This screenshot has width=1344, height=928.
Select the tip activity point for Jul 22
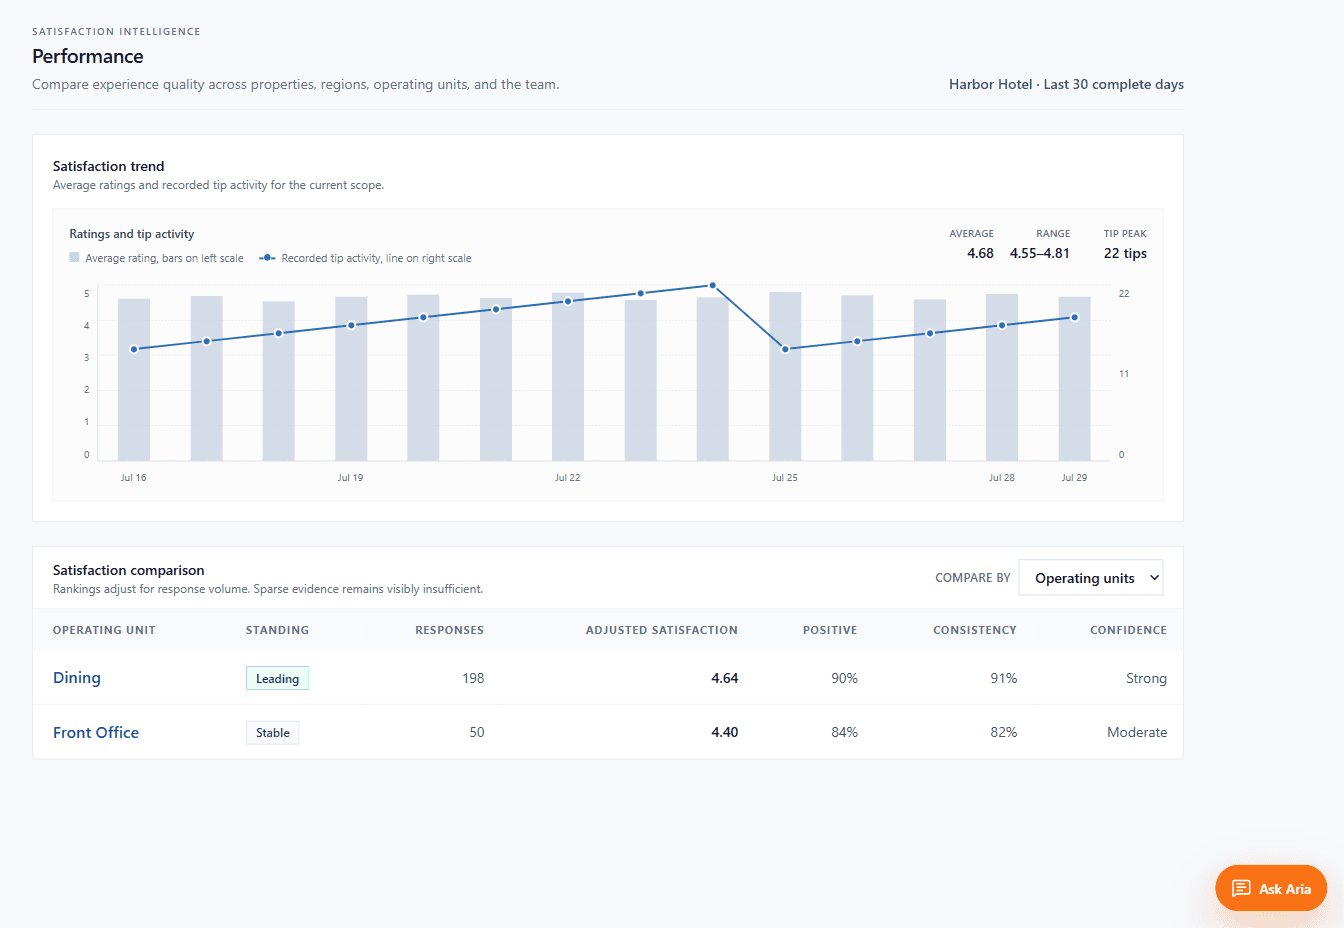click(568, 301)
